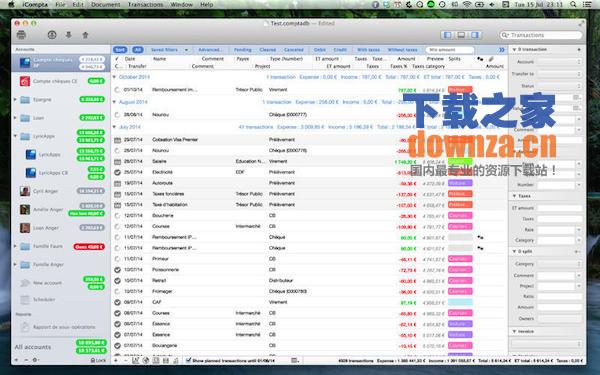Select the Cleared filter tab

pos(267,50)
